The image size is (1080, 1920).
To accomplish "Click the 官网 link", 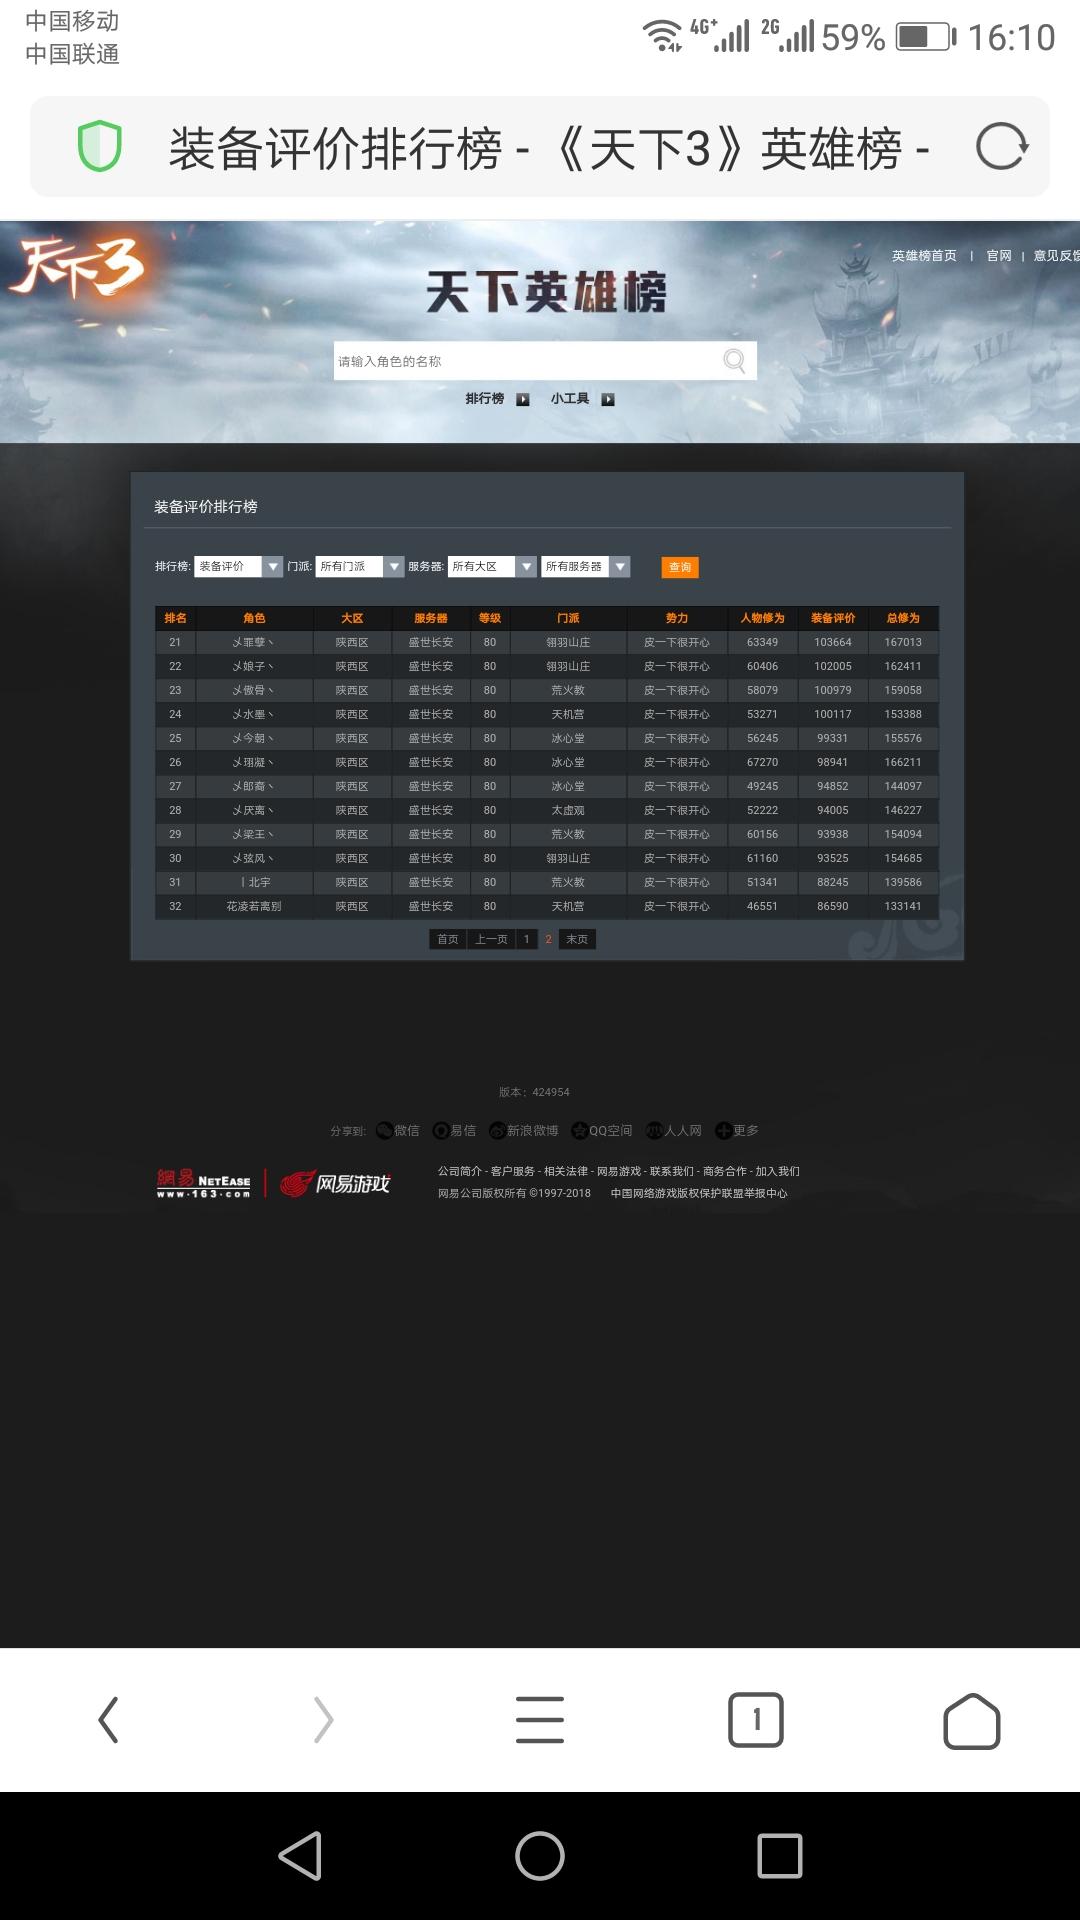I will (x=999, y=256).
